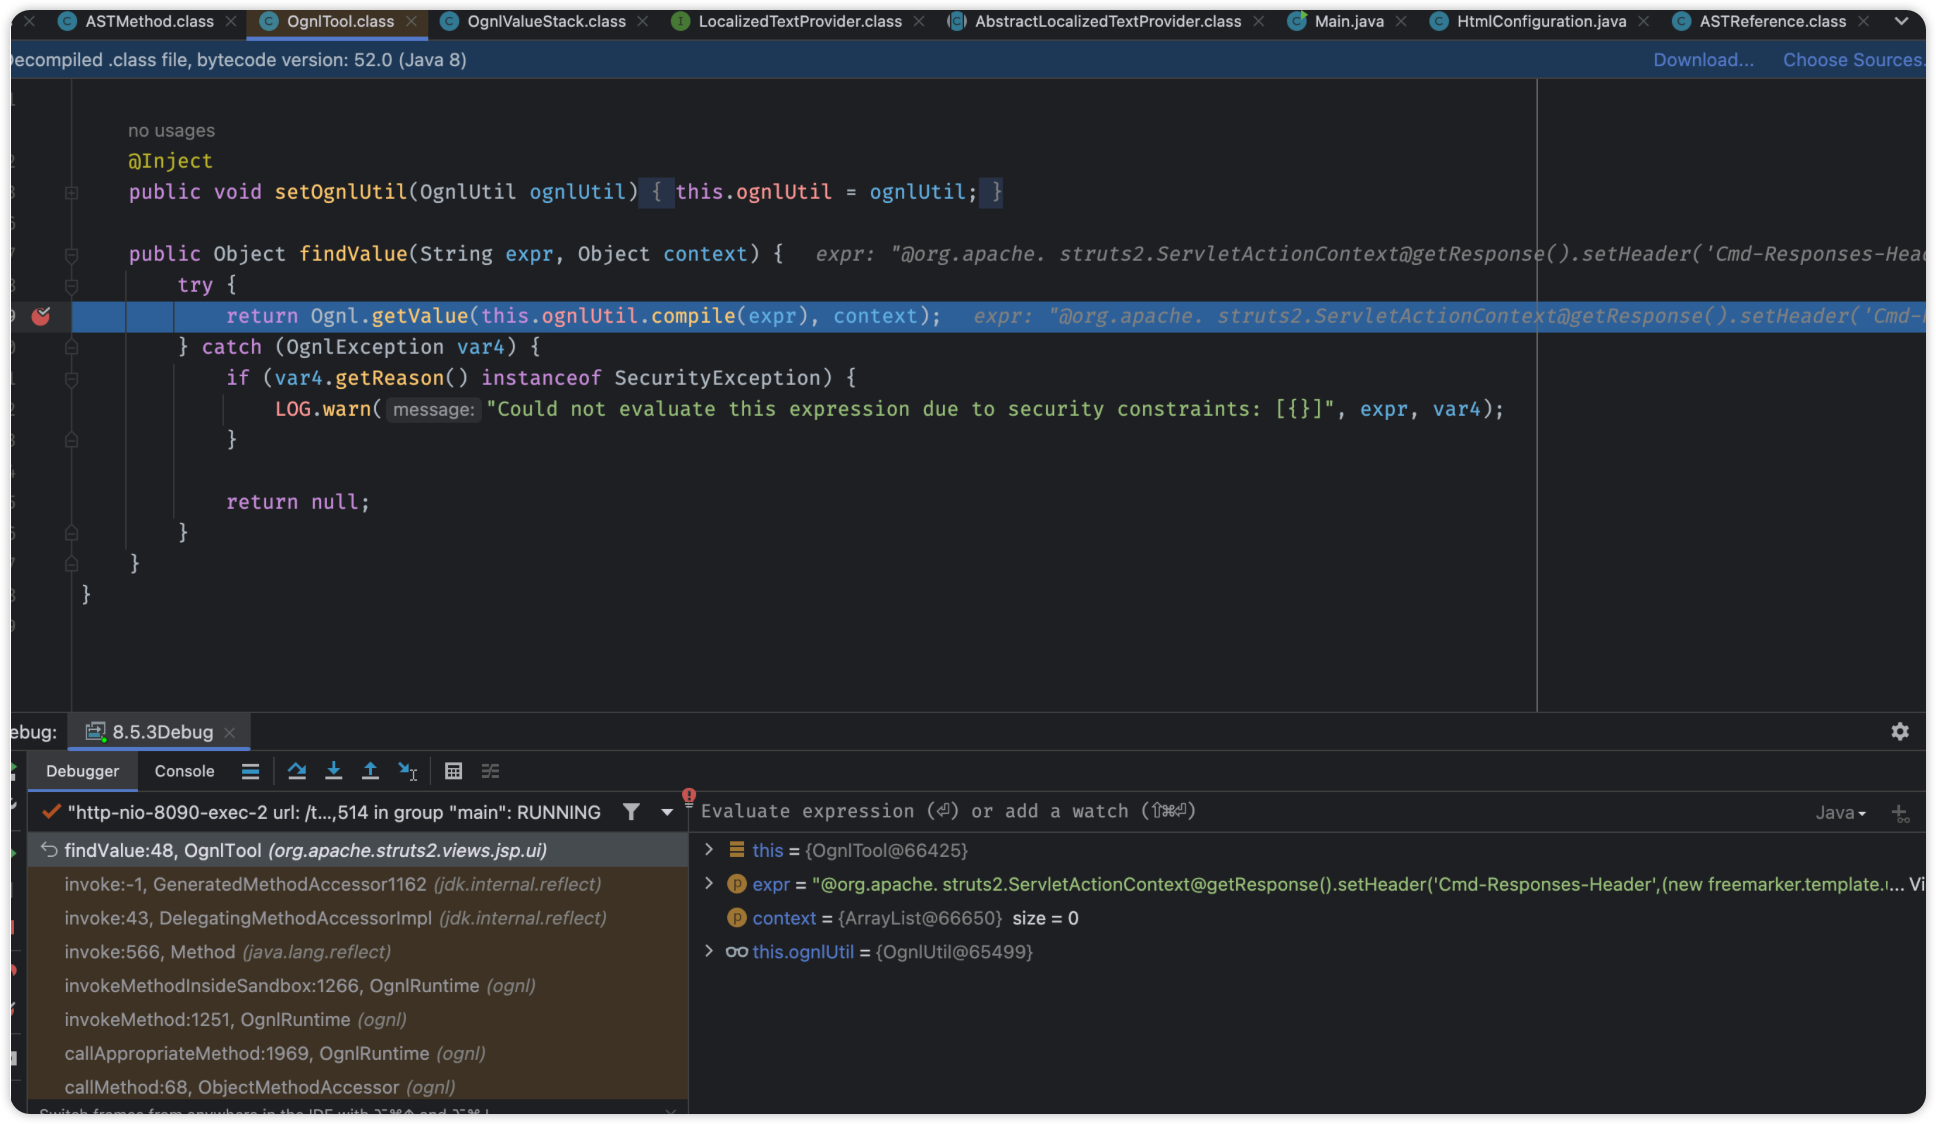Click the 'no usages' inlay hint
The width and height of the screenshot is (1936, 1124).
171,130
